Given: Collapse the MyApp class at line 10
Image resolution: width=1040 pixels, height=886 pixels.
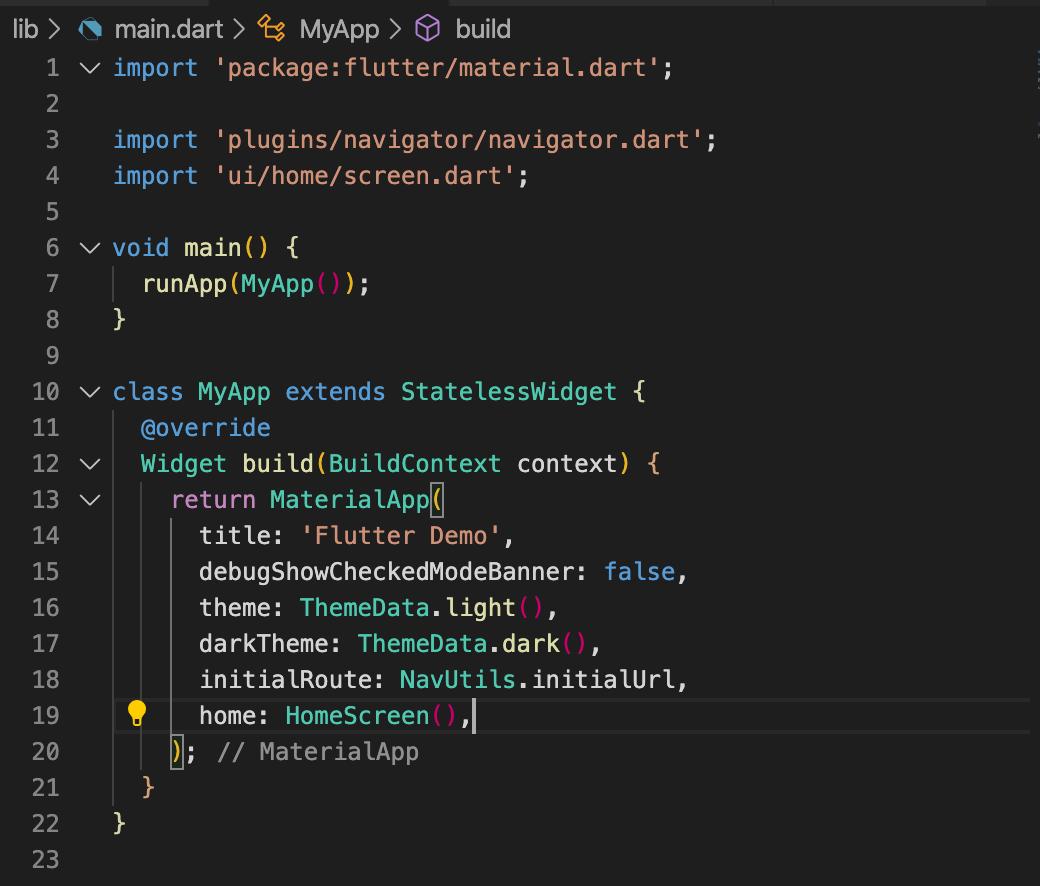Looking at the screenshot, I should pyautogui.click(x=90, y=392).
